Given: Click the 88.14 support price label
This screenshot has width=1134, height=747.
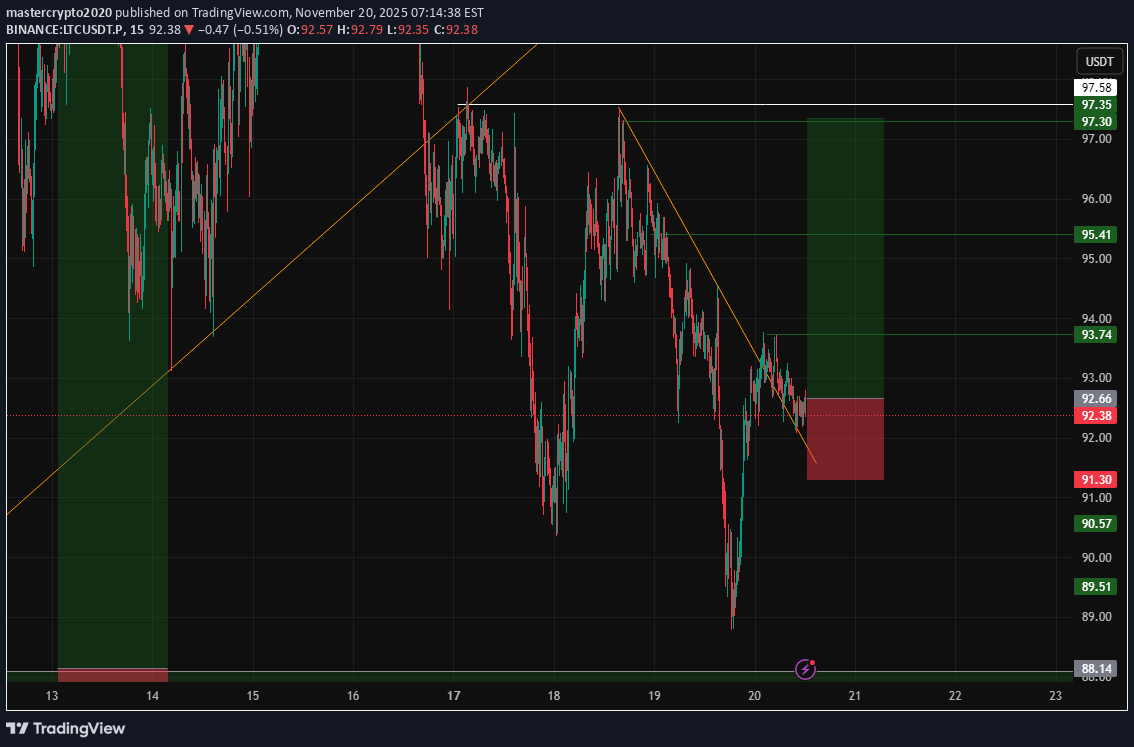Looking at the screenshot, I should 1095,667.
